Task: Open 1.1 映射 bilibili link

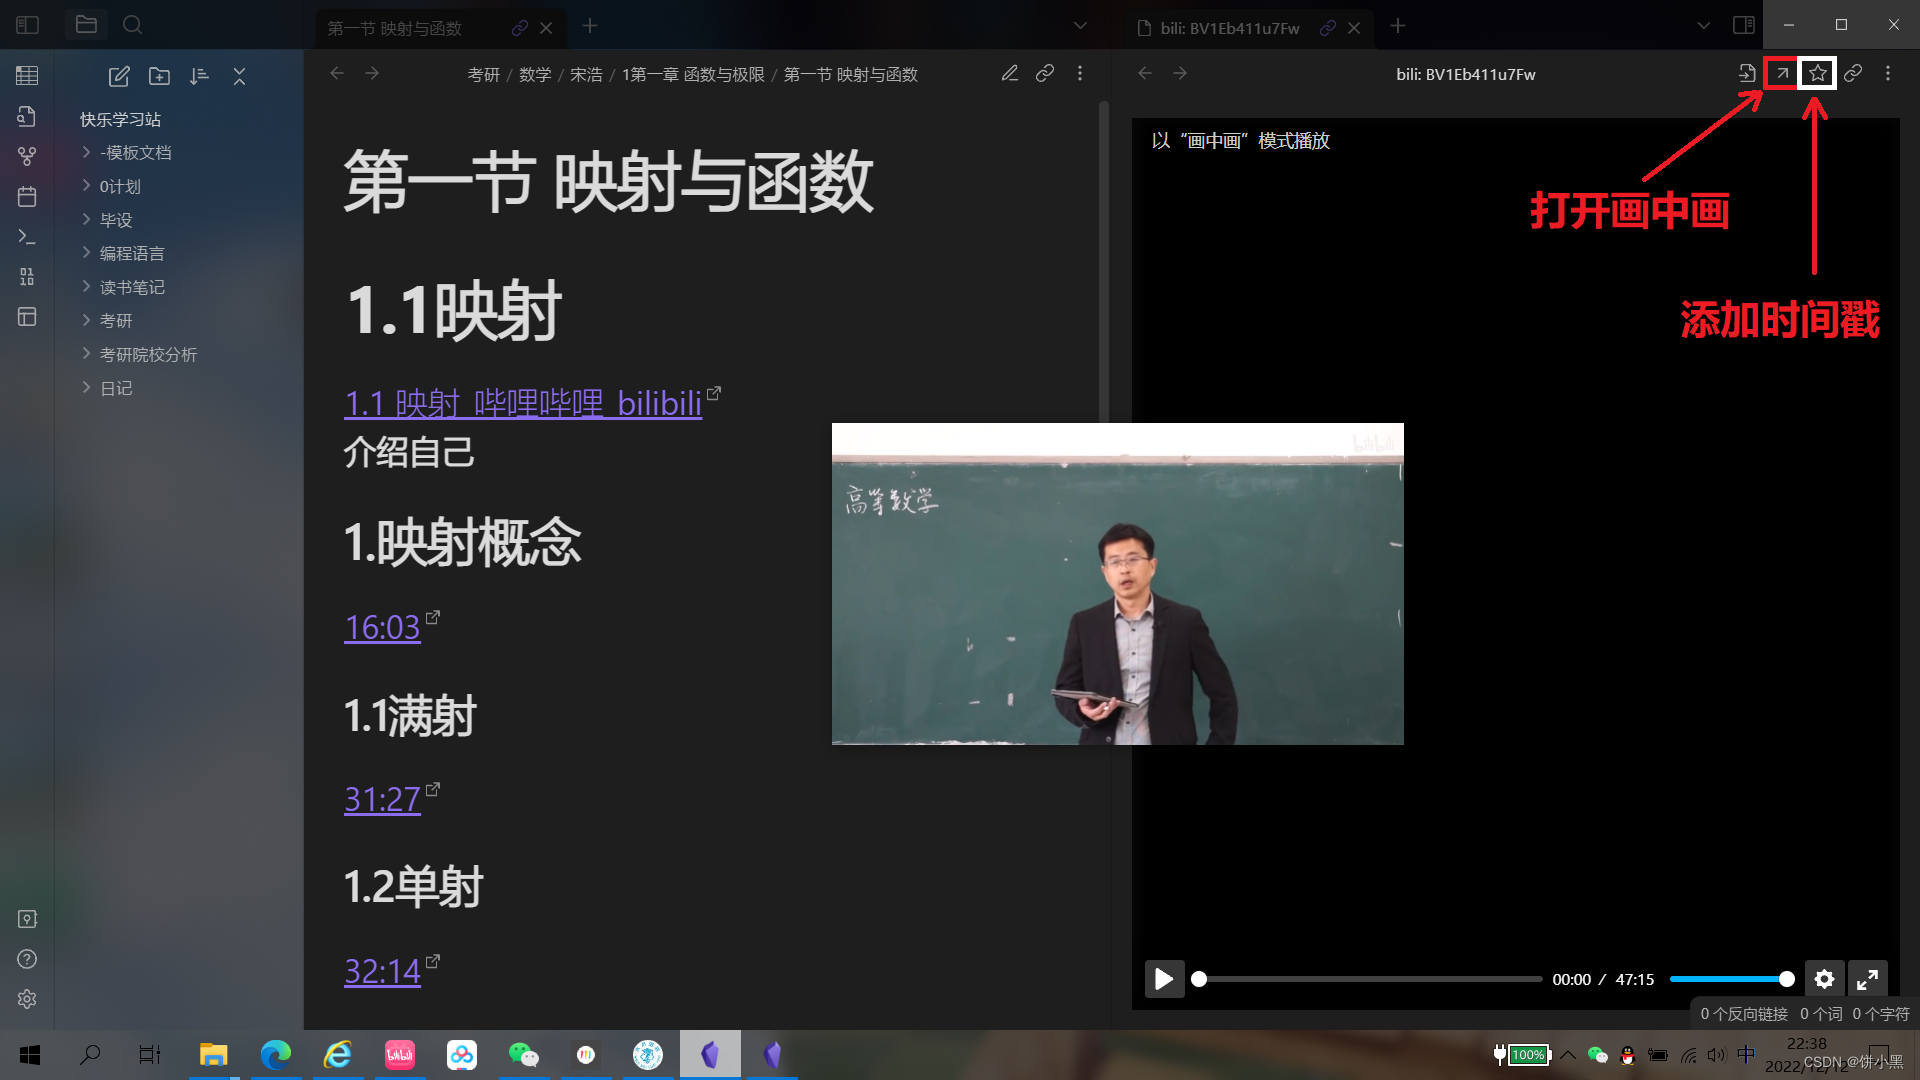Action: click(522, 404)
